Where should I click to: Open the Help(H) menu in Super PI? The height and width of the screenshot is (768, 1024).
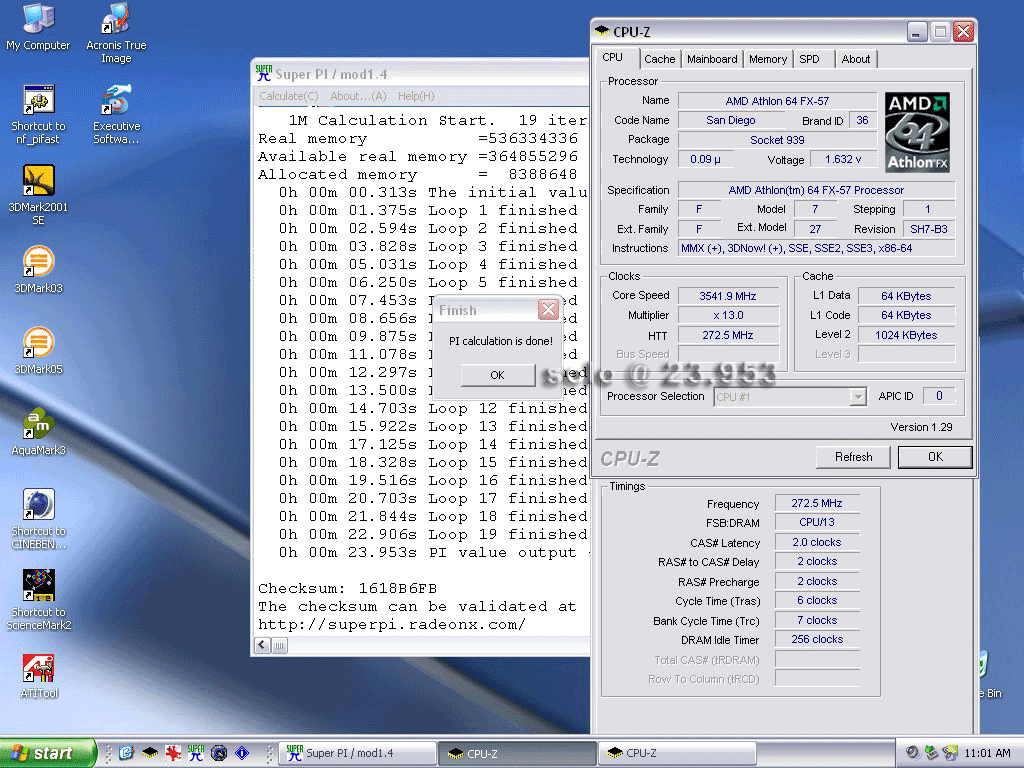(416, 96)
